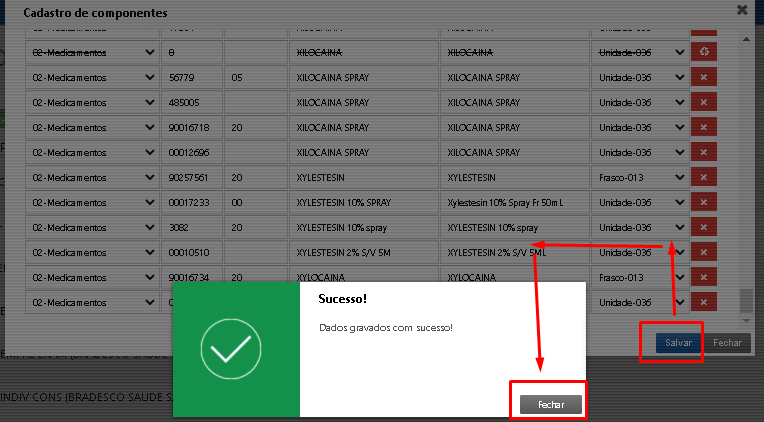Remove the row with code 3082

(x=704, y=228)
